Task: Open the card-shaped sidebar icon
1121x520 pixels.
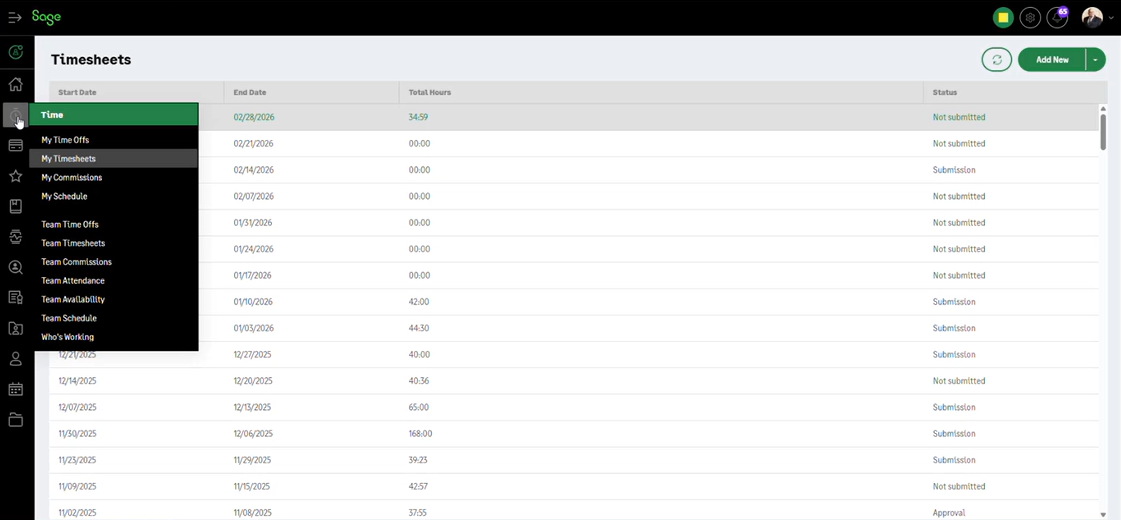Action: click(x=16, y=145)
